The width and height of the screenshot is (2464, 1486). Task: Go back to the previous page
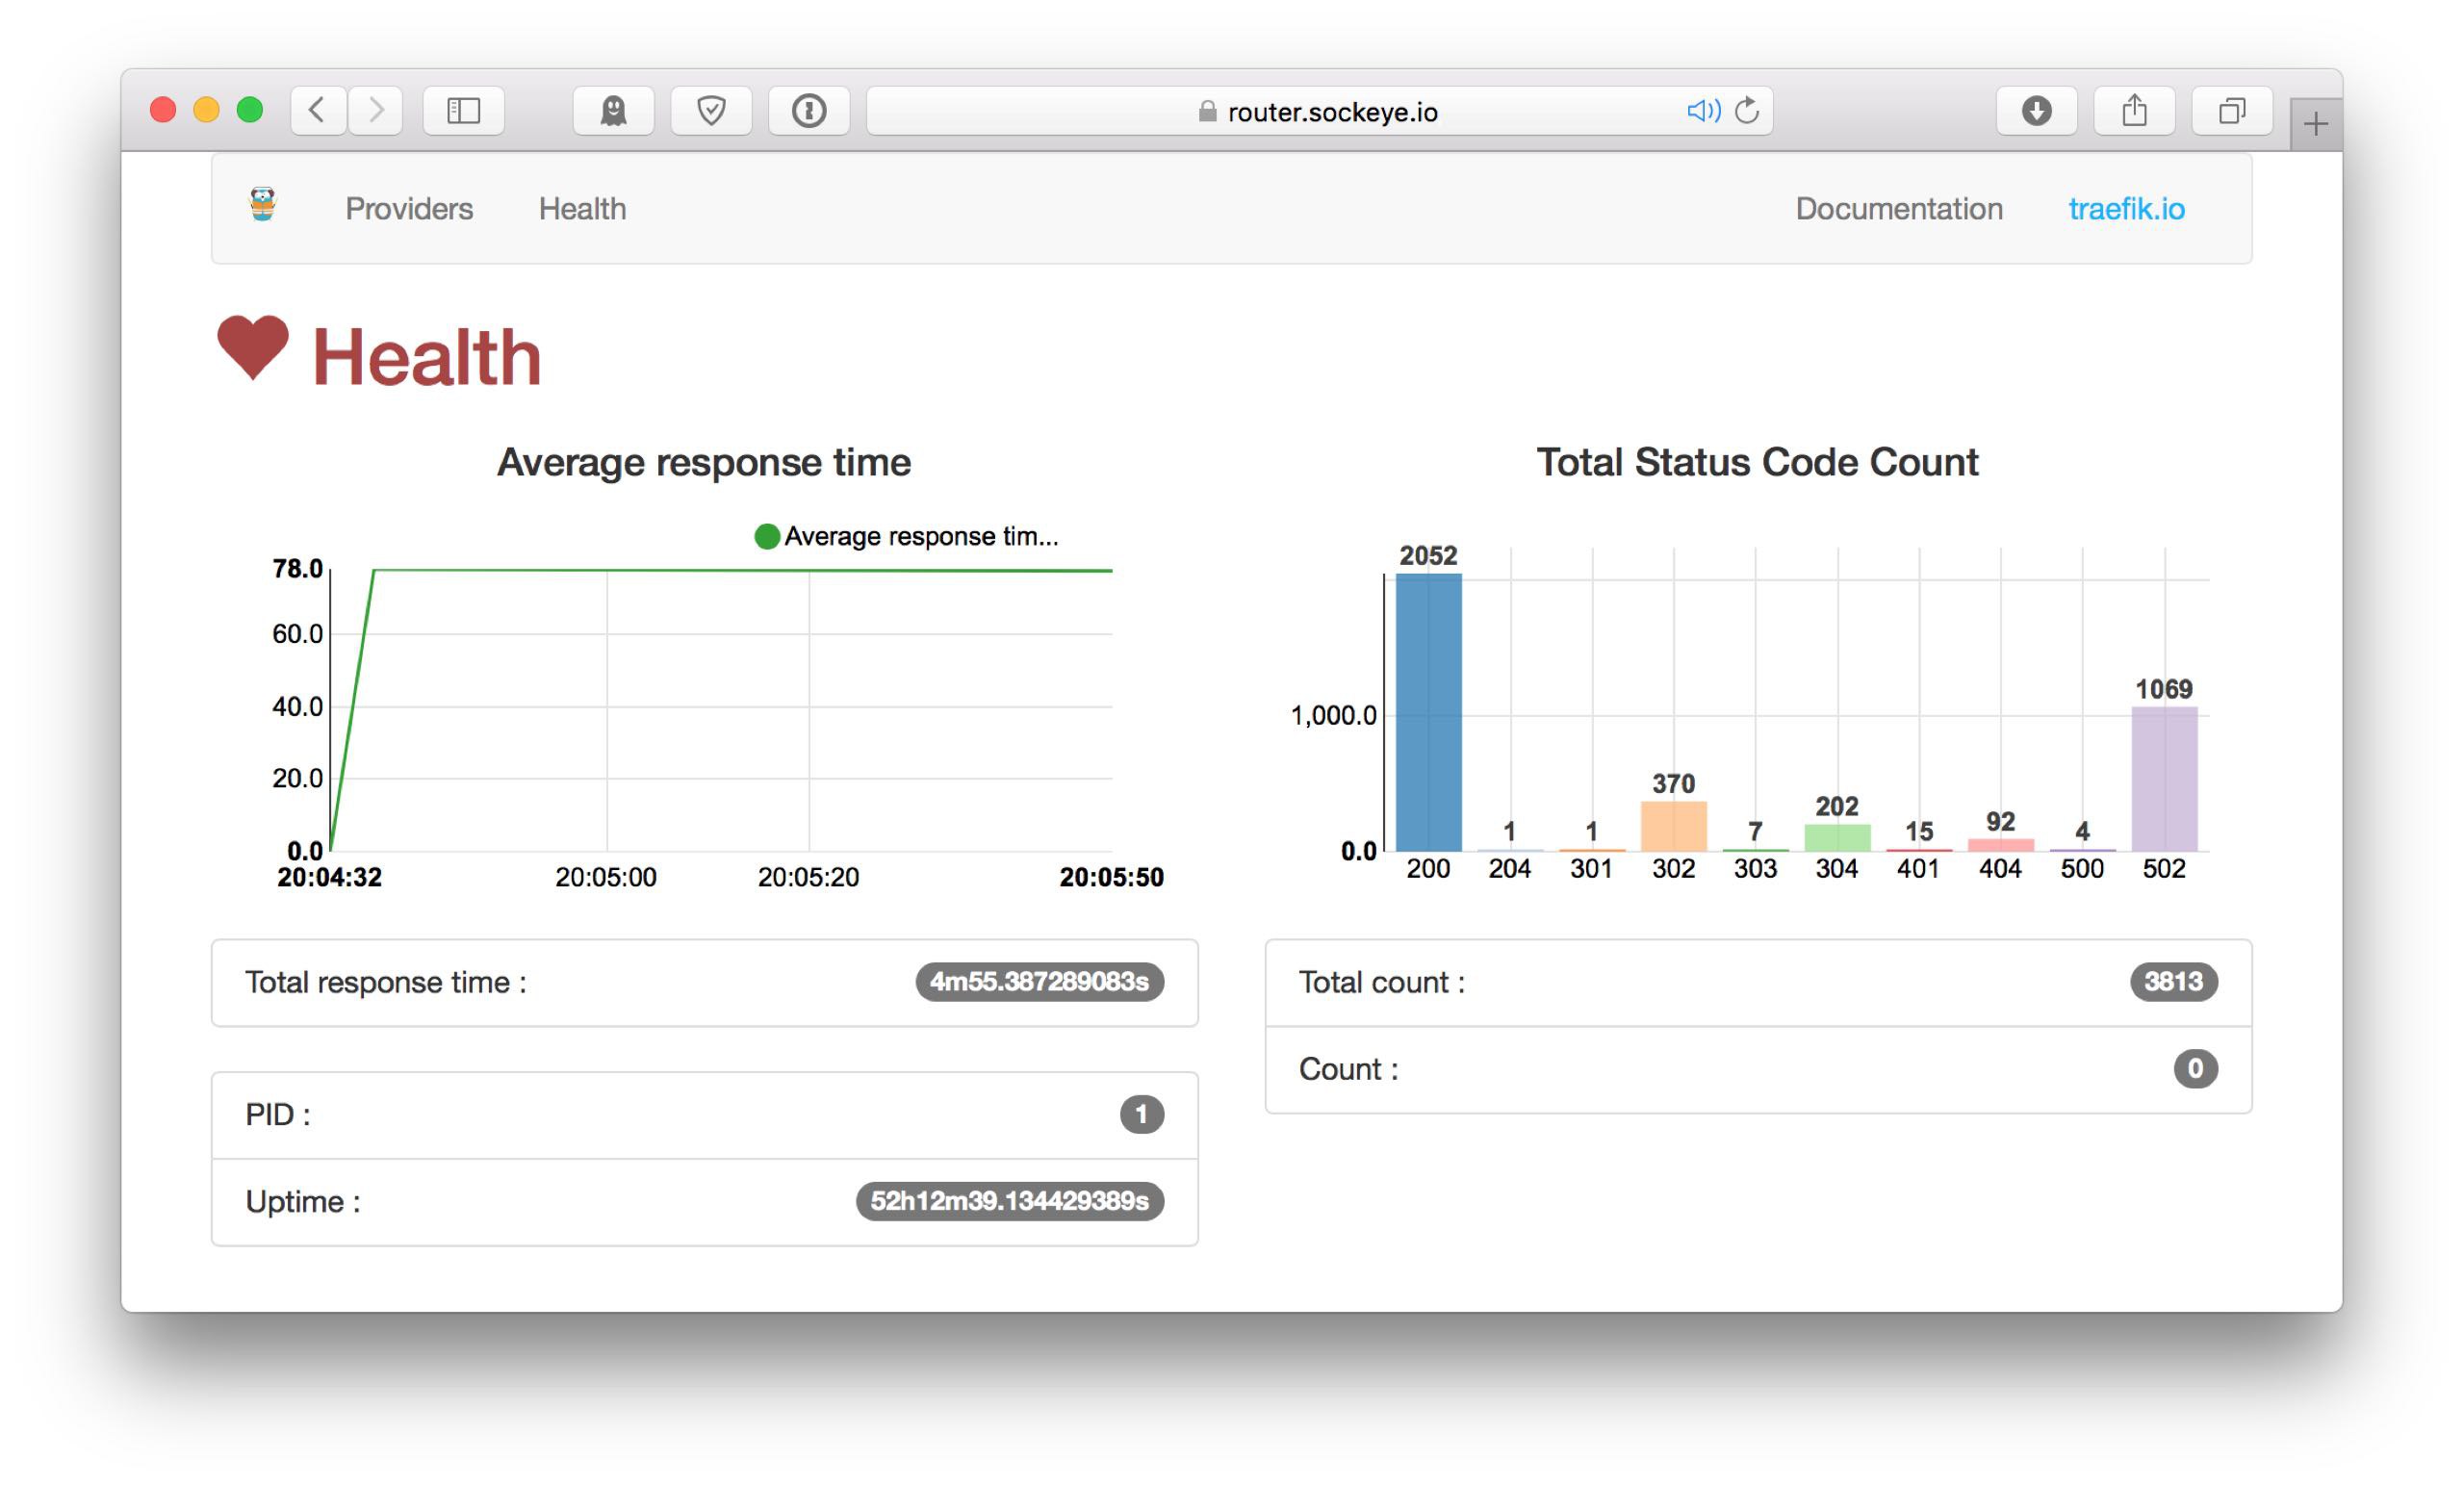point(318,110)
